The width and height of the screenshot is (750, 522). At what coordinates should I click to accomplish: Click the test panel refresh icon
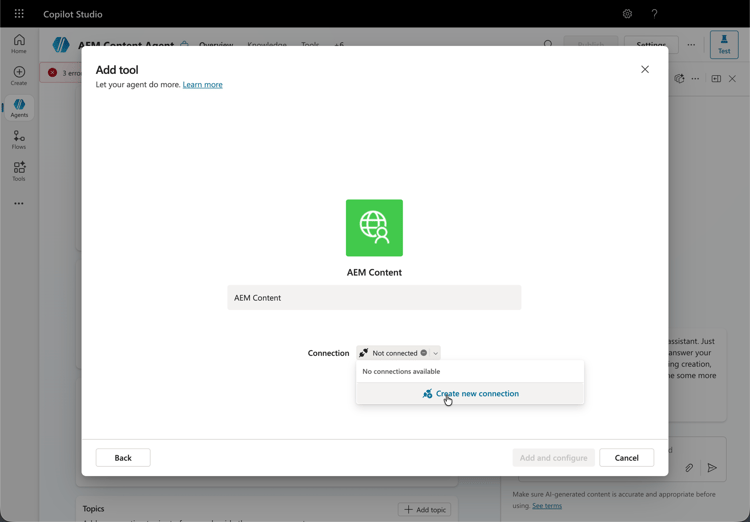pos(679,78)
